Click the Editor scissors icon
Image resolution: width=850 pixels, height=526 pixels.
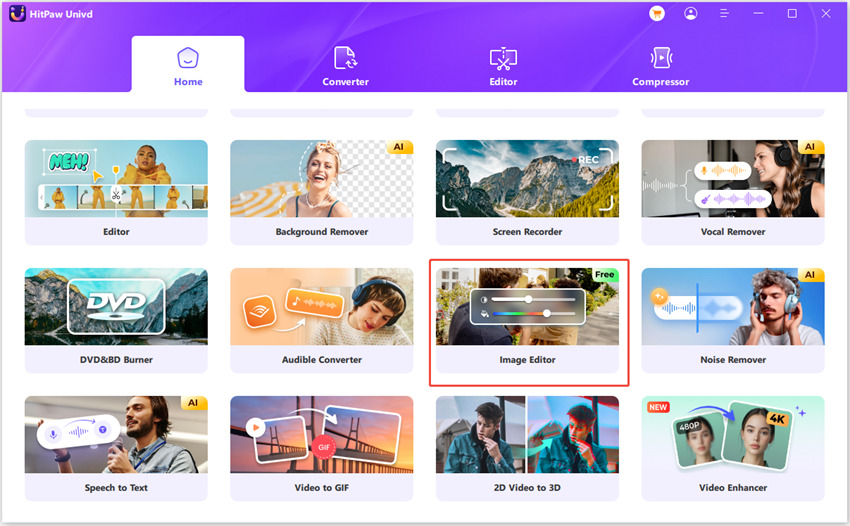pyautogui.click(x=503, y=59)
